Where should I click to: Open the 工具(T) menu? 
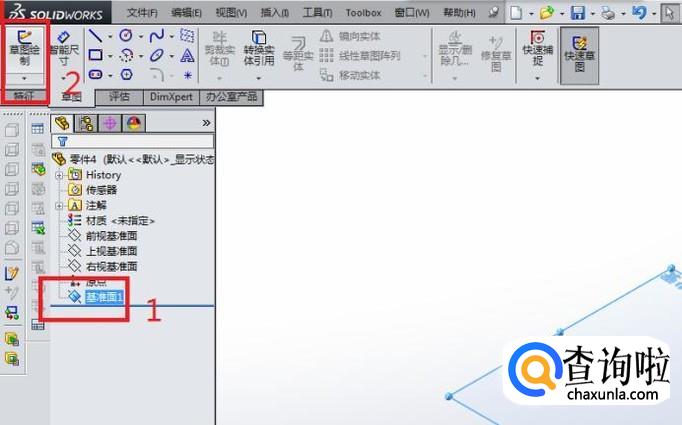point(318,13)
